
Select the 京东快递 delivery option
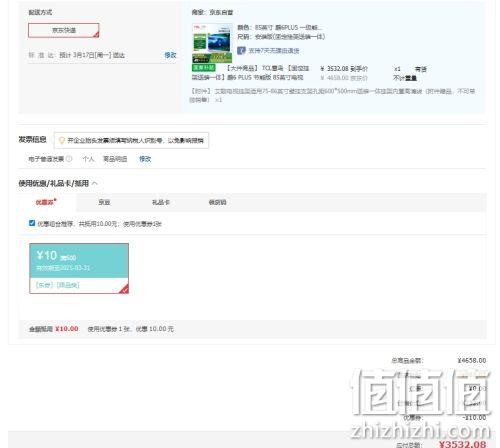pyautogui.click(x=64, y=30)
